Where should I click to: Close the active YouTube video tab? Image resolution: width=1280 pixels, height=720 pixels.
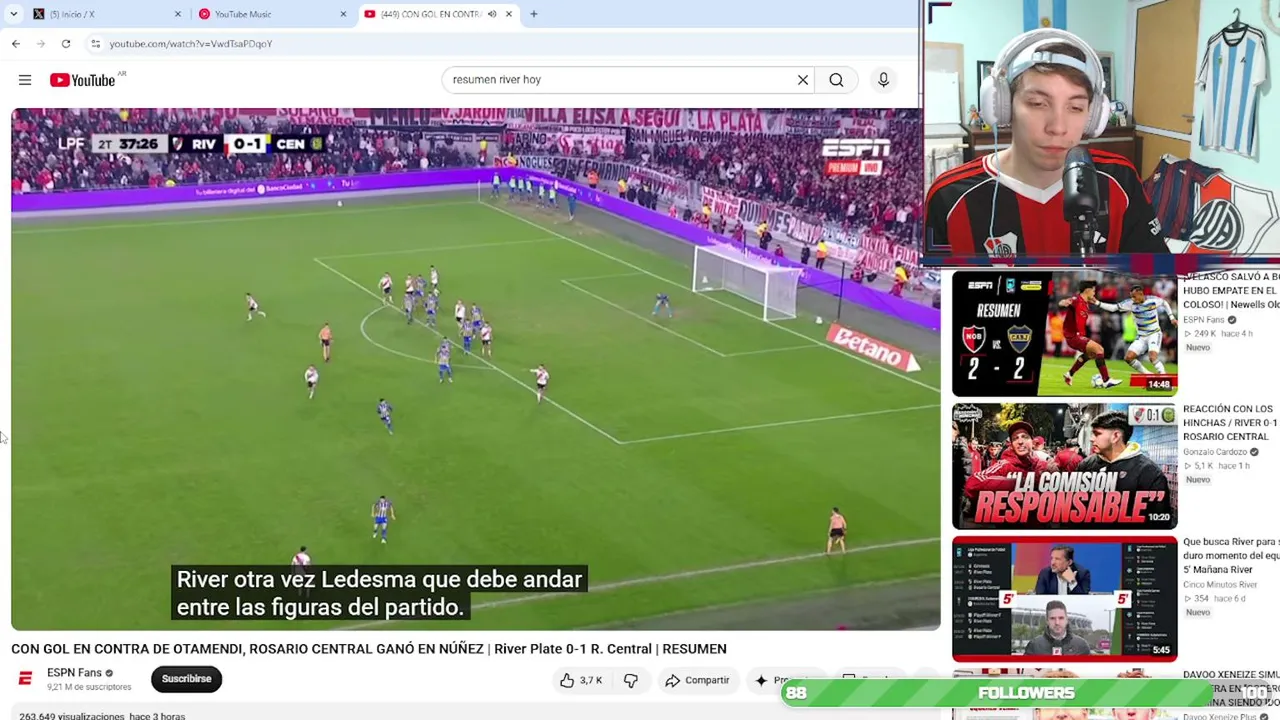tap(509, 14)
